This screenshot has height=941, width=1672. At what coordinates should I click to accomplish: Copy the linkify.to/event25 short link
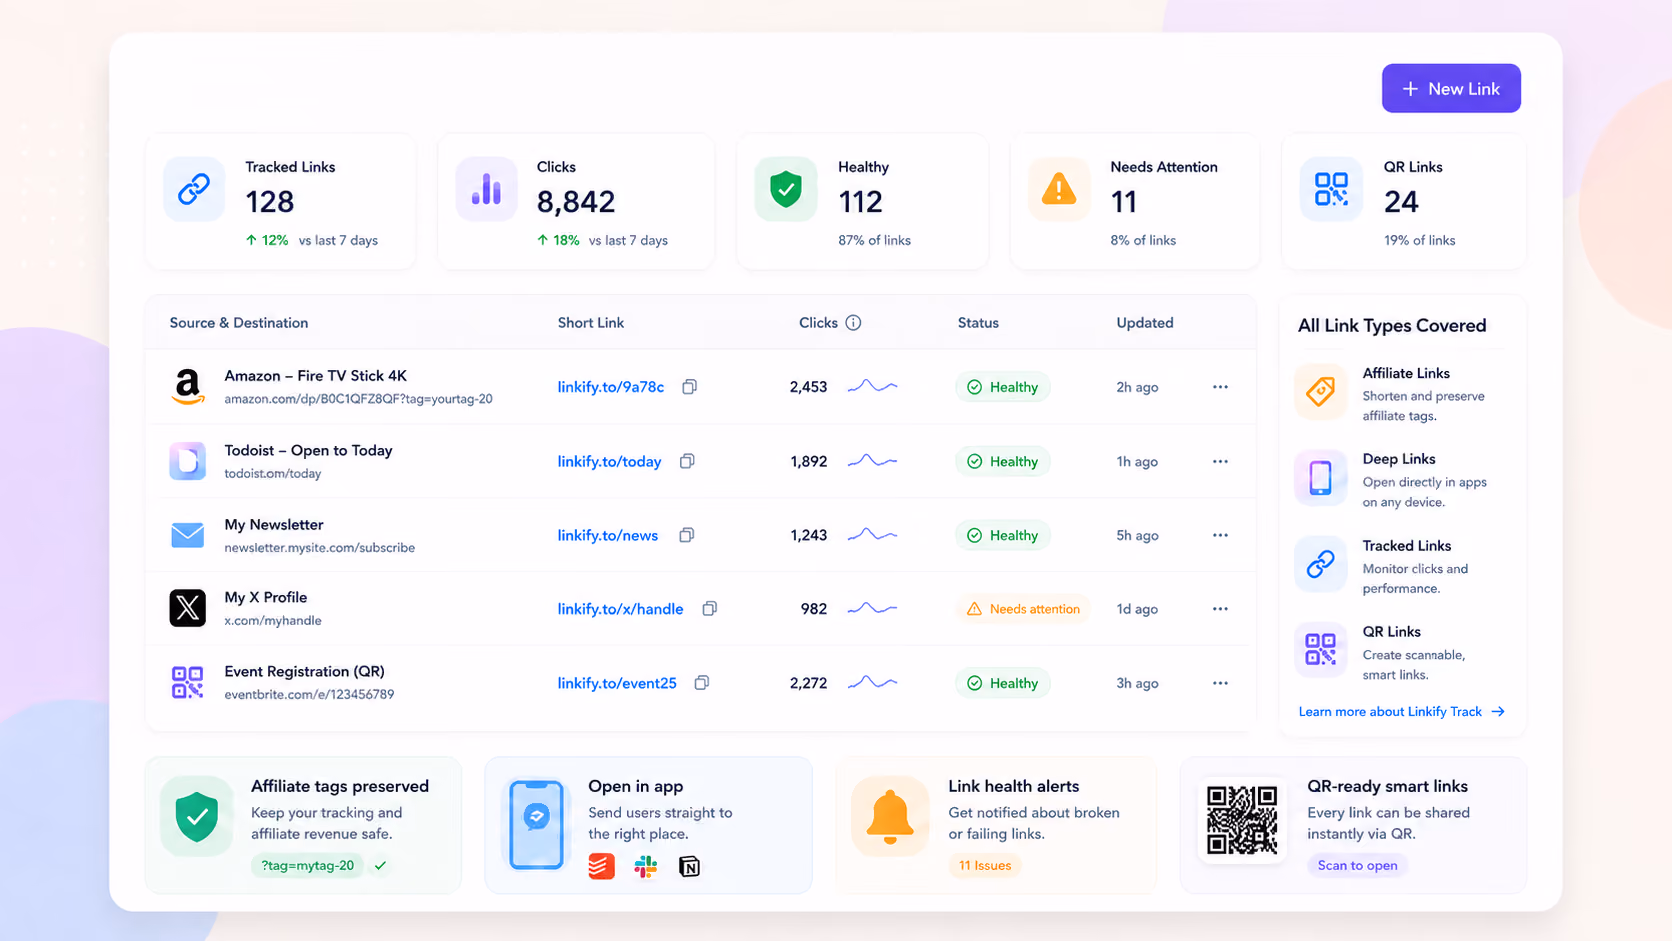(x=702, y=682)
